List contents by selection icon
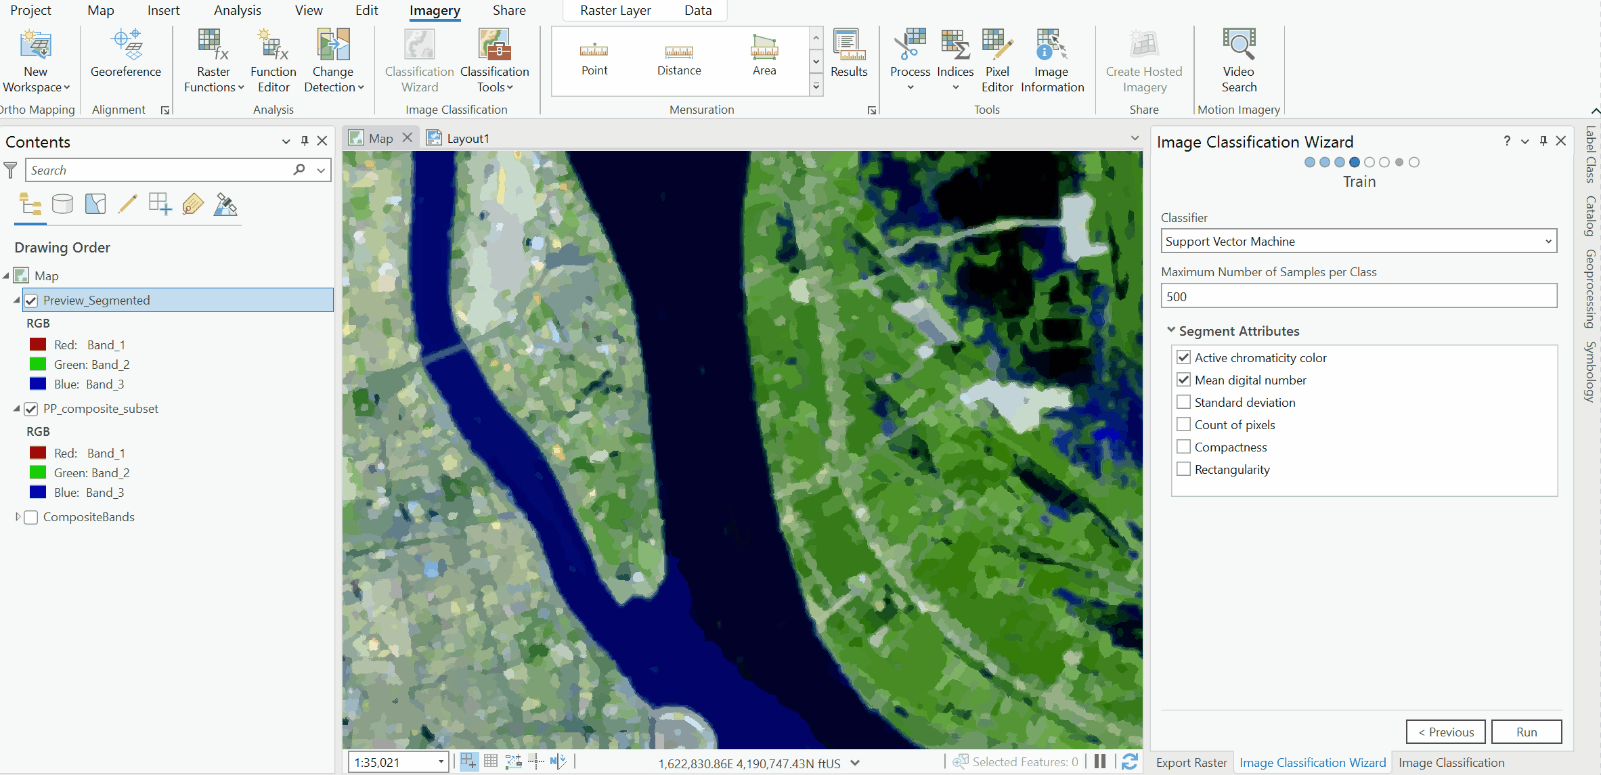 95,205
